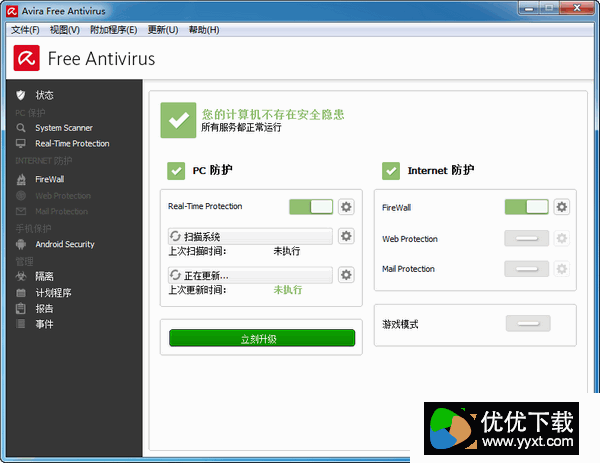Click the 扫描系统 scan button
The image size is (600, 463).
250,236
